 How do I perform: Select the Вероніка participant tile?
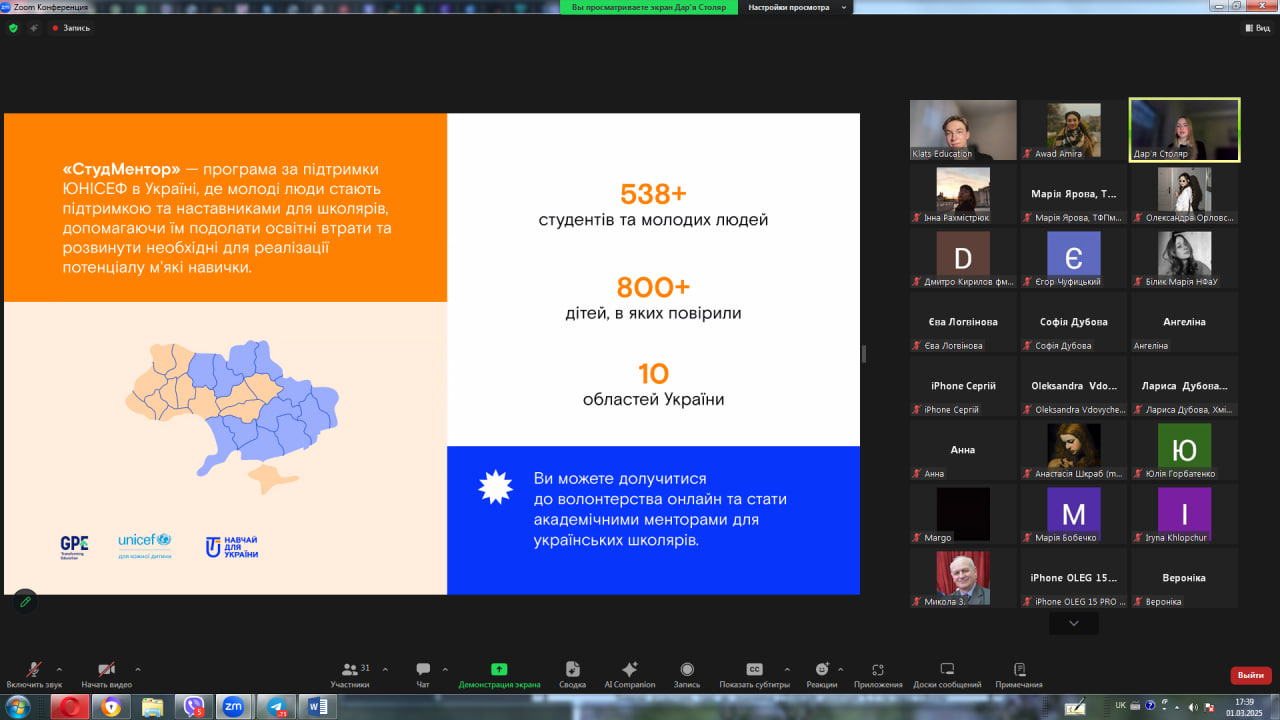[x=1184, y=578]
